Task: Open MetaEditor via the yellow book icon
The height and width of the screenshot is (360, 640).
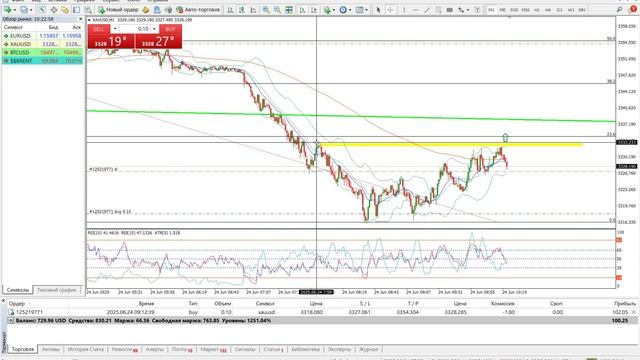Action: click(x=146, y=9)
